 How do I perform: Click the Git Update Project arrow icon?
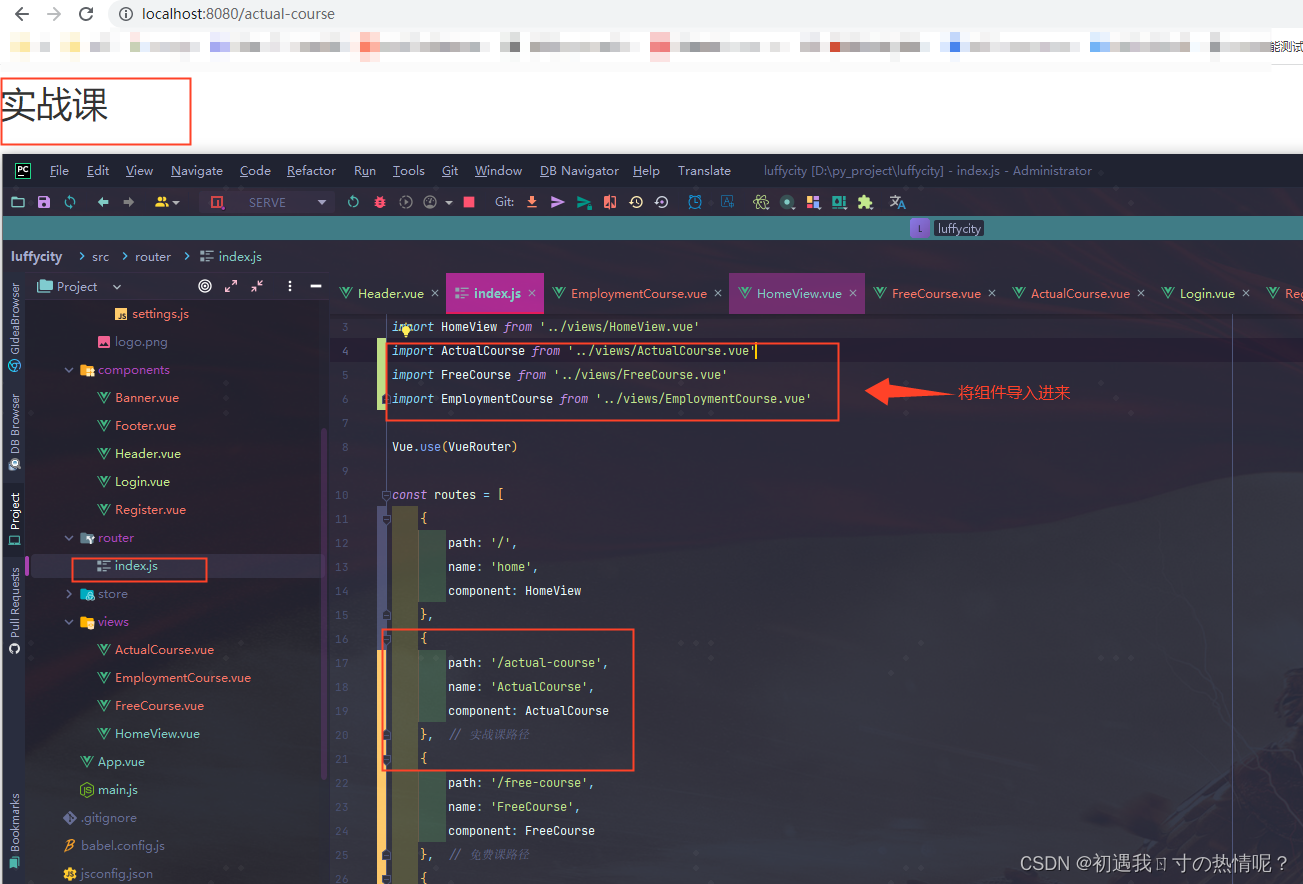click(x=532, y=202)
